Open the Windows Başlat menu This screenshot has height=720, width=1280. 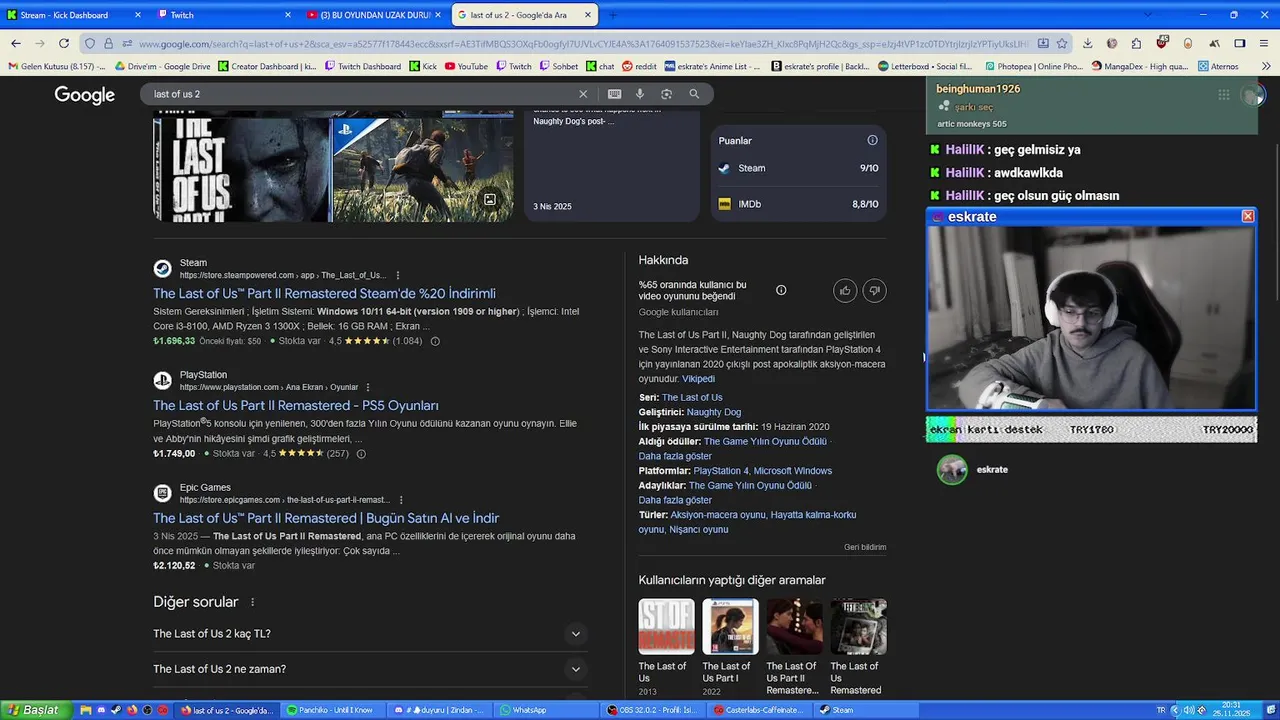tap(35, 710)
